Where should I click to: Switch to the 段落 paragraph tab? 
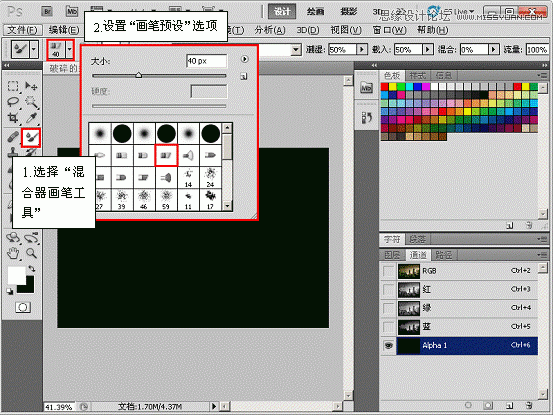[417, 239]
